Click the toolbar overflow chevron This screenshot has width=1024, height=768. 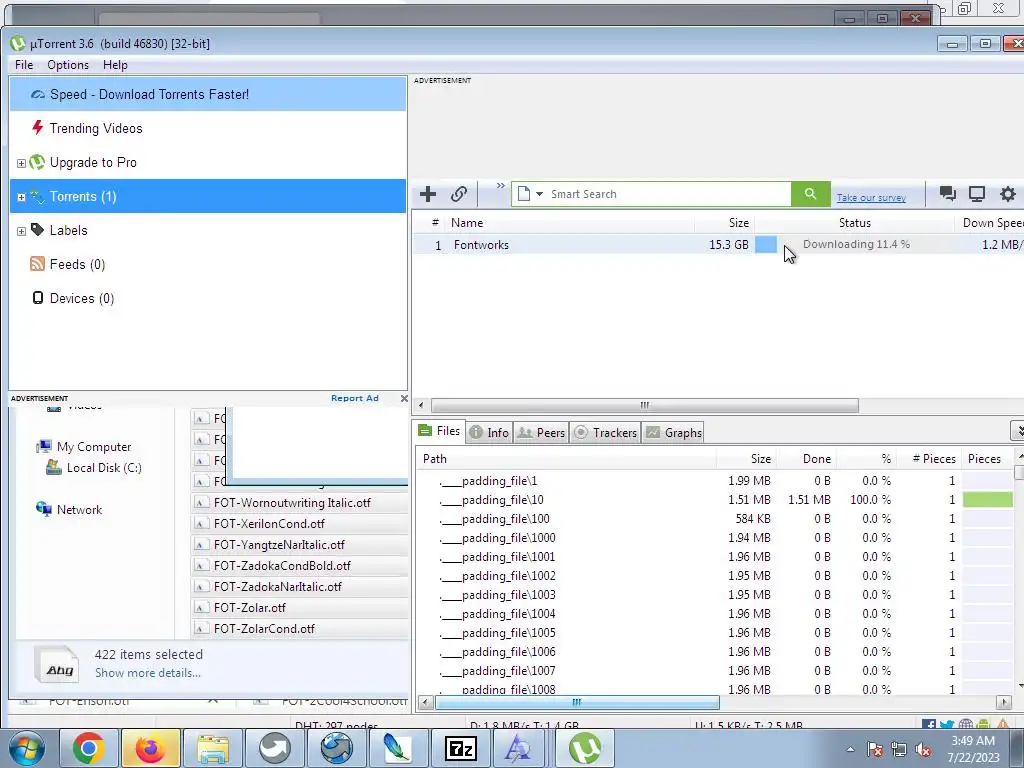[x=501, y=185]
